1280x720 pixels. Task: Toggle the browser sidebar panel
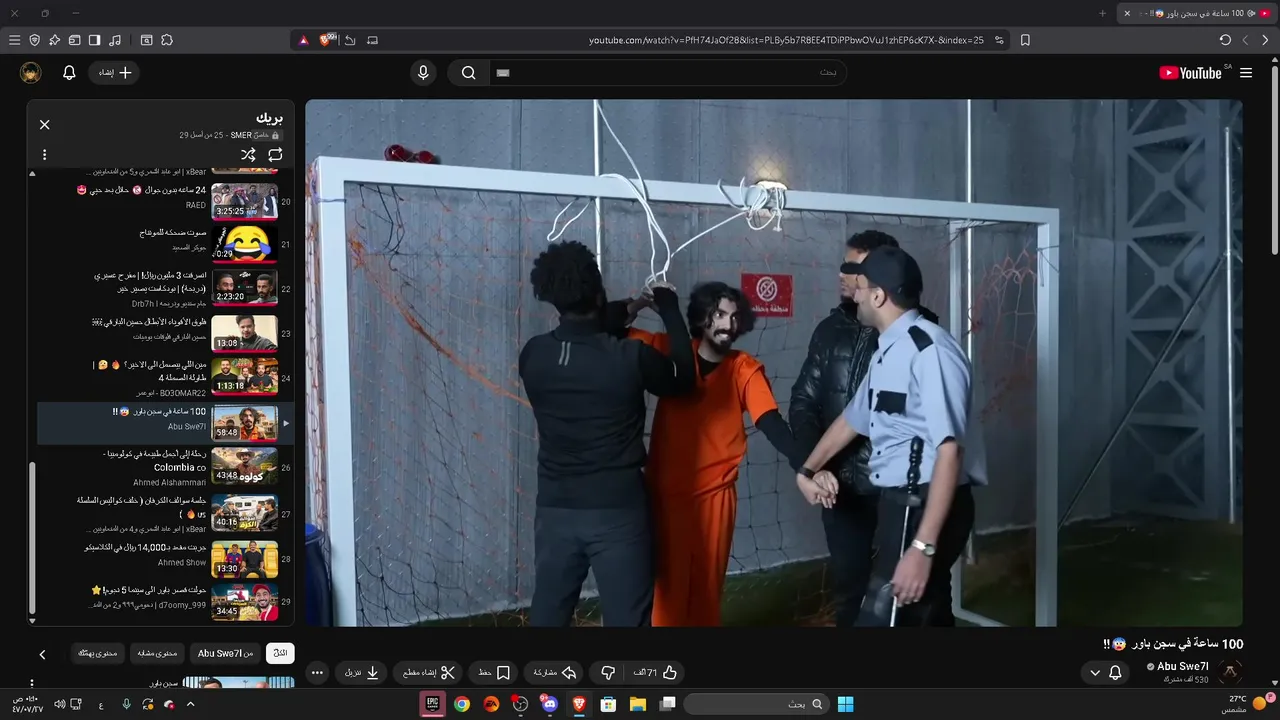coord(94,40)
